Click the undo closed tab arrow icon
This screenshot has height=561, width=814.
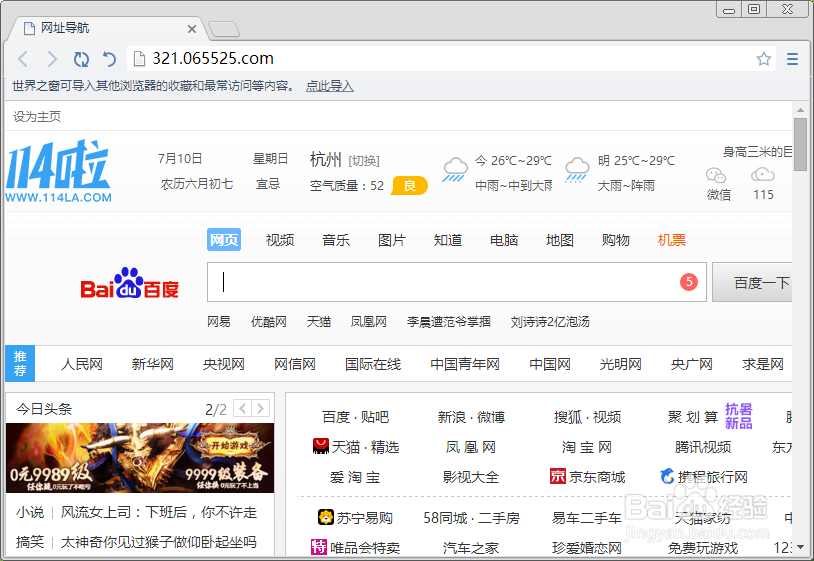click(109, 59)
